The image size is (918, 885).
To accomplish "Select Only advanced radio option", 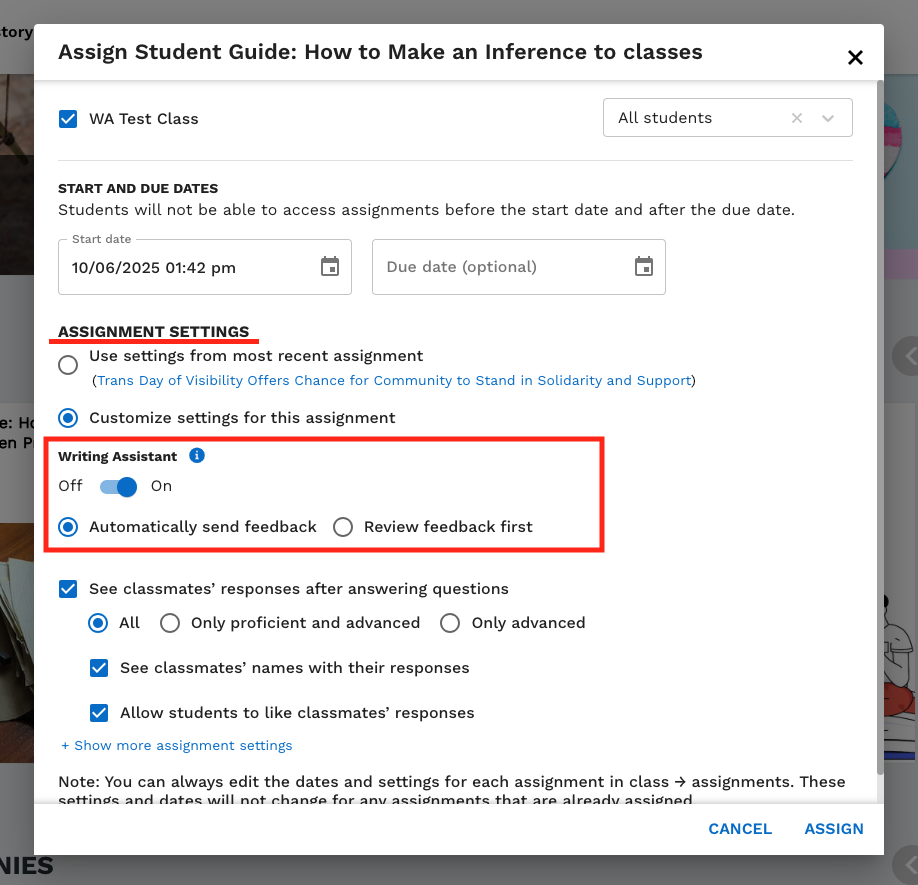I will click(x=450, y=623).
